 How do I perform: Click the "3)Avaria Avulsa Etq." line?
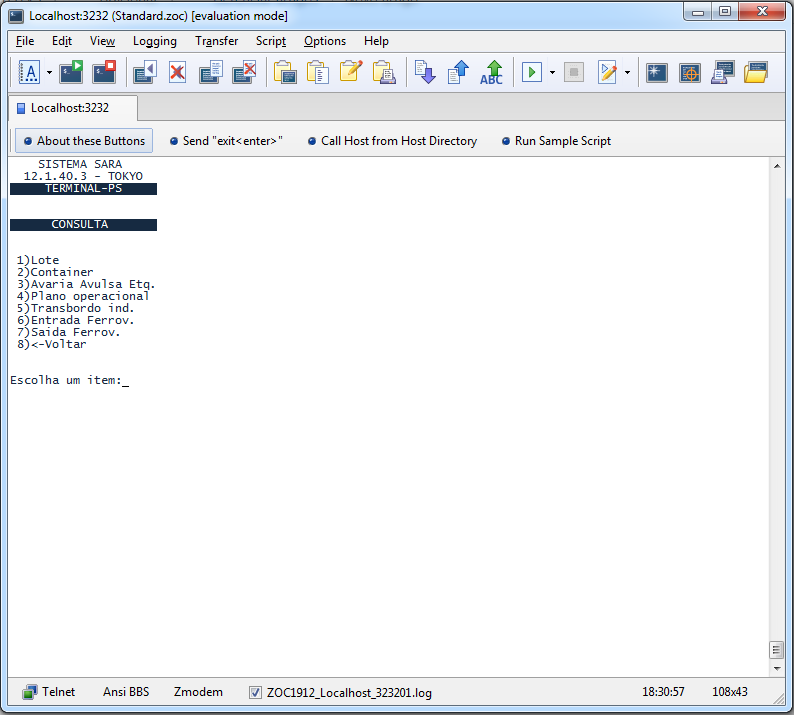point(86,284)
